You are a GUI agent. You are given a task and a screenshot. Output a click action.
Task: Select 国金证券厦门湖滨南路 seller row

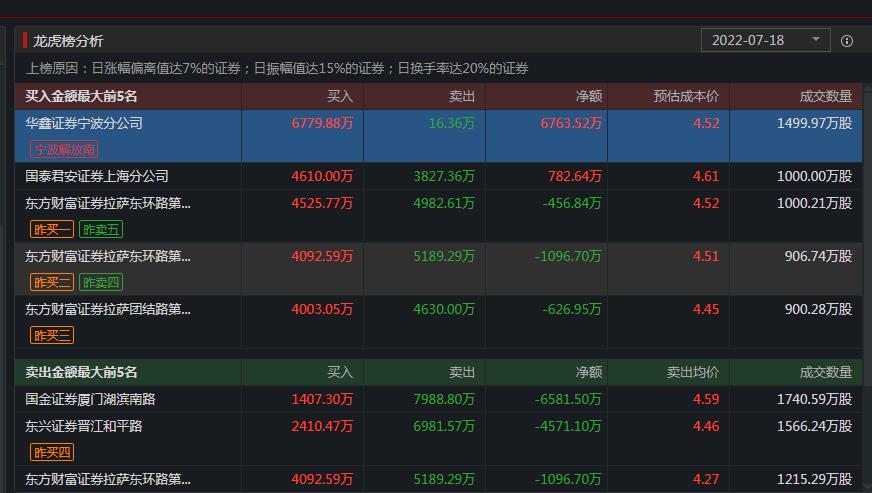90,399
